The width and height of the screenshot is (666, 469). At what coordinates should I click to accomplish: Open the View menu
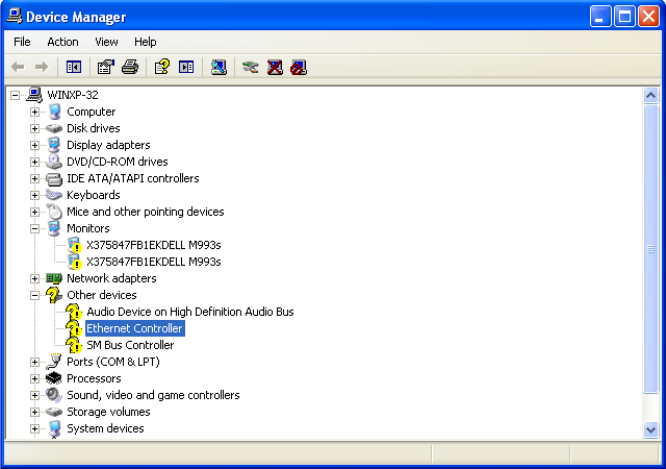click(106, 42)
